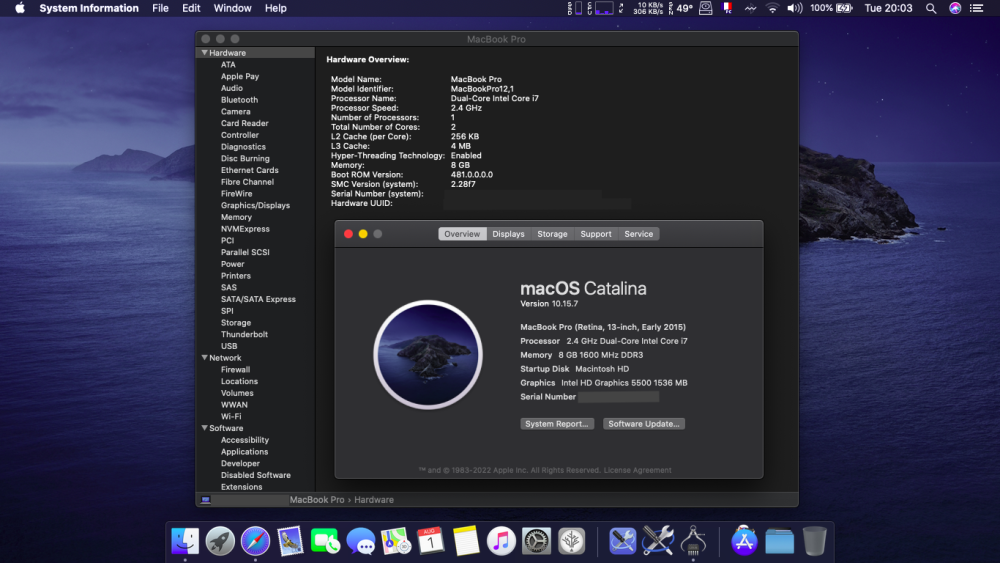The image size is (1000, 563).
Task: Click the System Report button
Action: tap(557, 424)
